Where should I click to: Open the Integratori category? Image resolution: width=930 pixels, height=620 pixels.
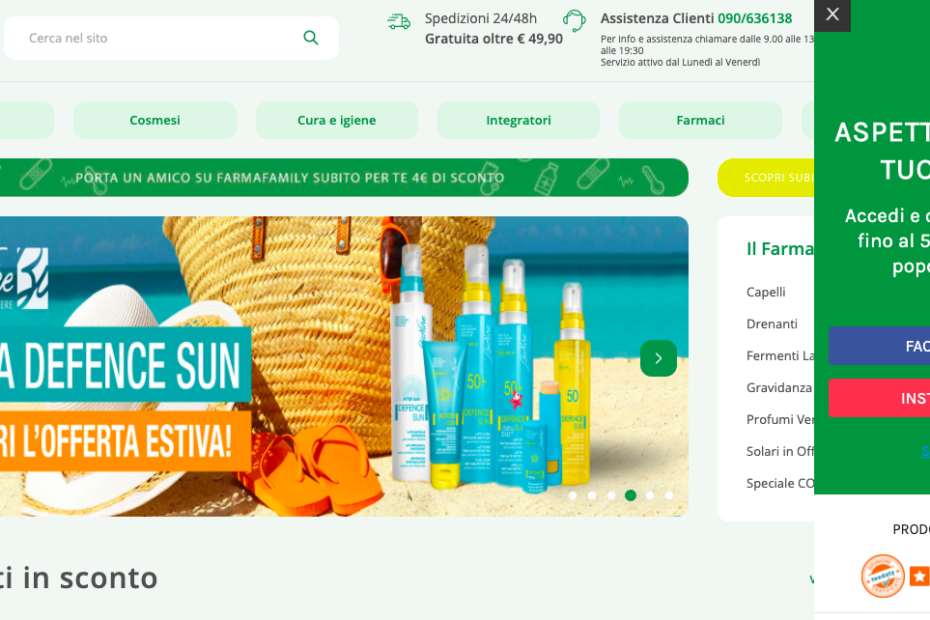[518, 120]
